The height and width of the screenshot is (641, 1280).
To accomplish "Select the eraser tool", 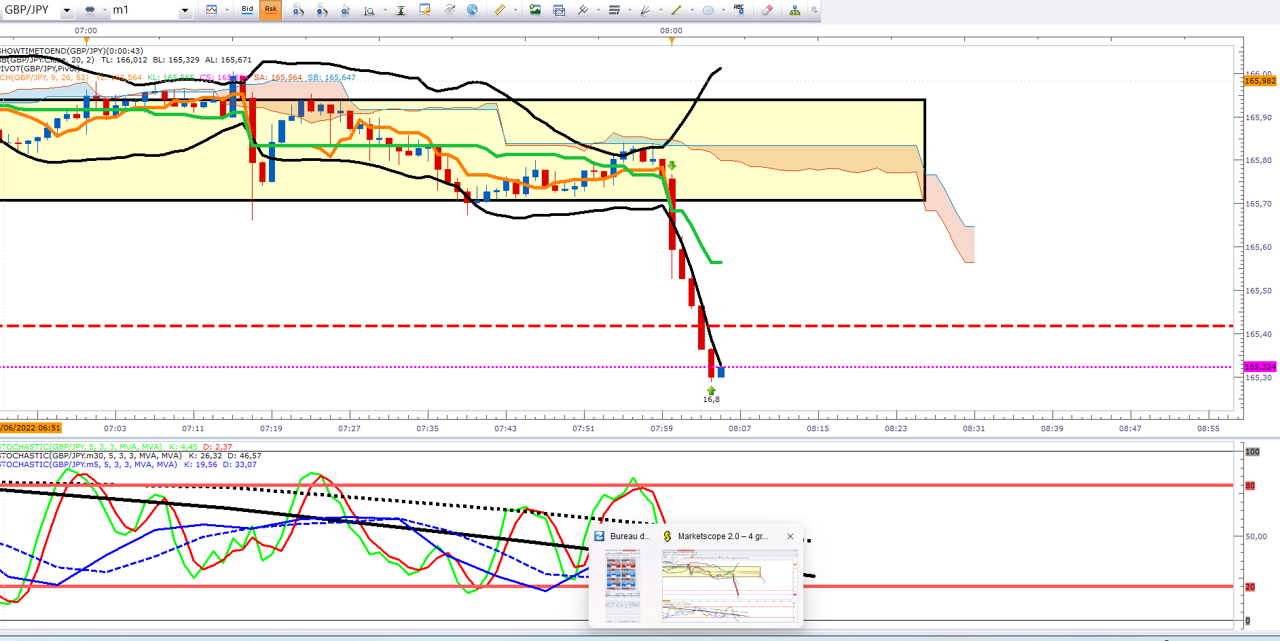I will 767,10.
